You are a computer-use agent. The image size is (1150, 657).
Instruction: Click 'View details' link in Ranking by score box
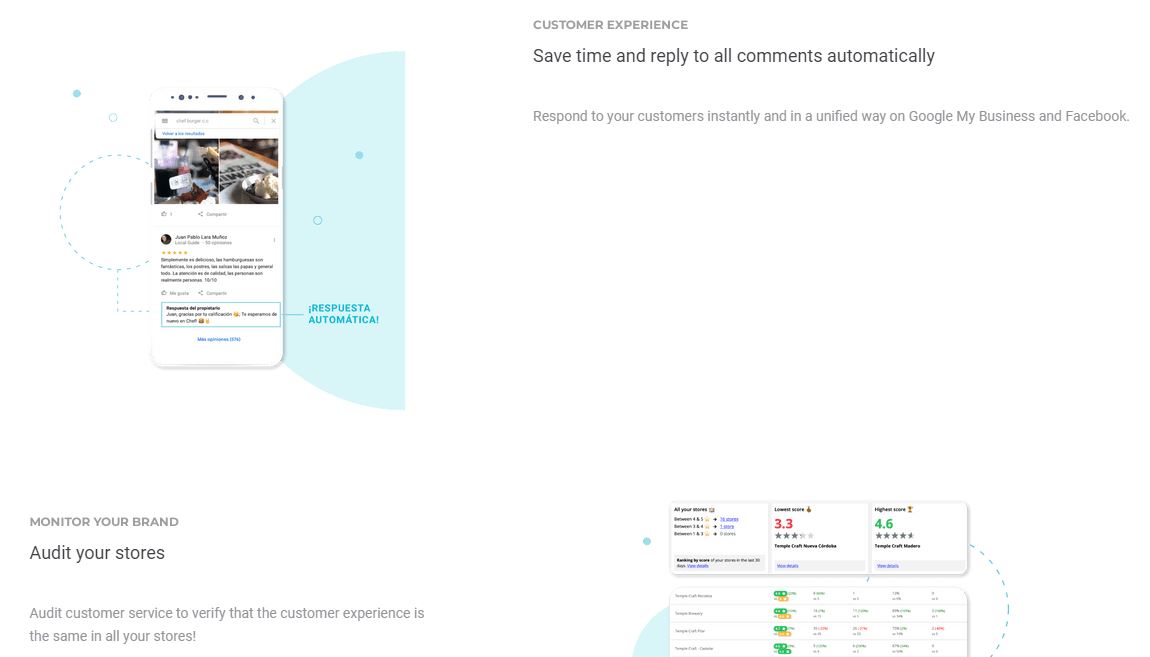(697, 566)
